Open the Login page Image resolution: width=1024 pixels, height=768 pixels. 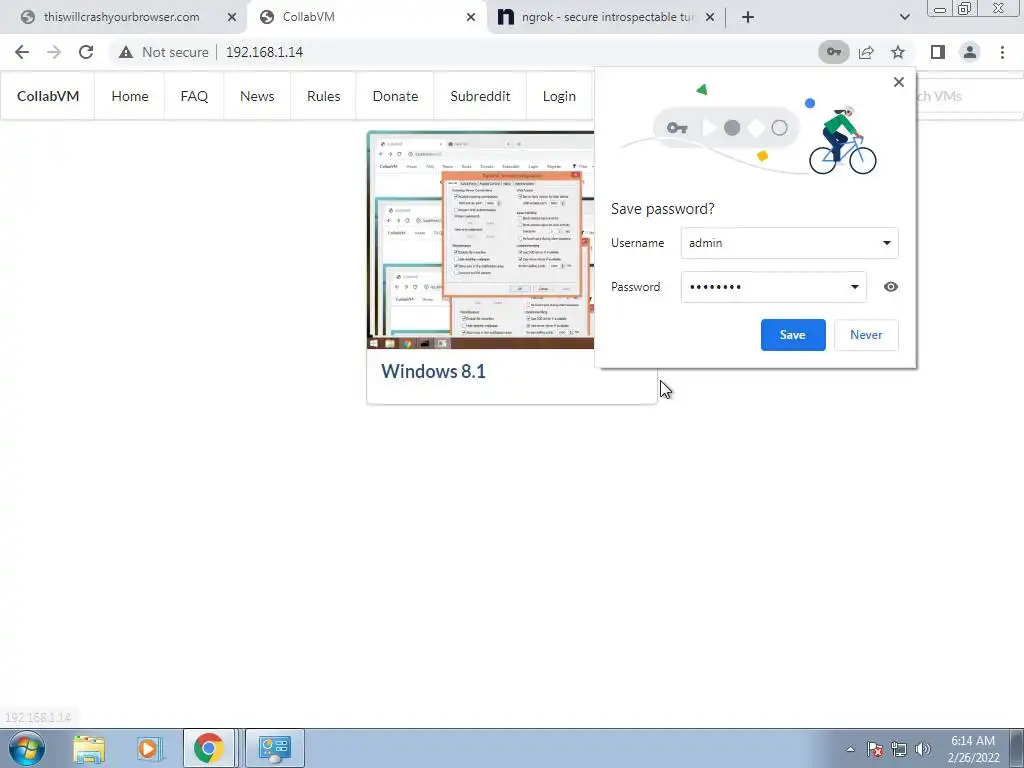coord(559,96)
